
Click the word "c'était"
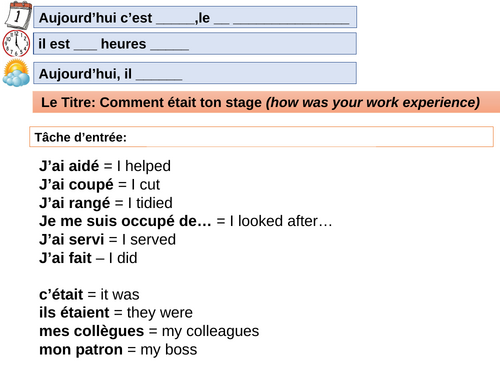point(61,295)
